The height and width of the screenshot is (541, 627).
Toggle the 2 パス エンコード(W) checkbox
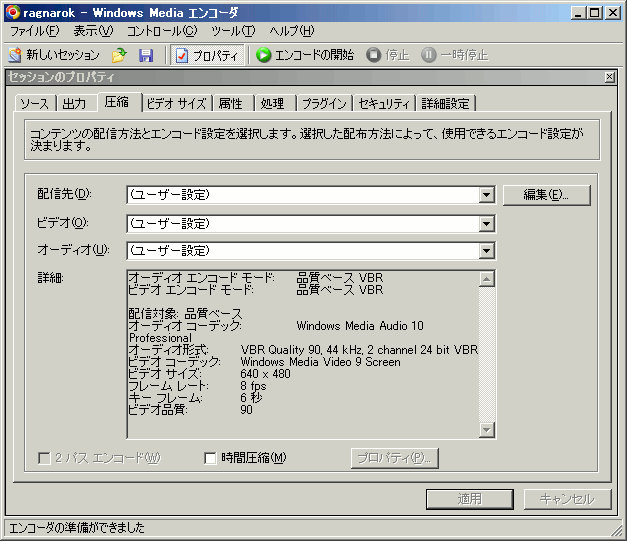click(44, 458)
